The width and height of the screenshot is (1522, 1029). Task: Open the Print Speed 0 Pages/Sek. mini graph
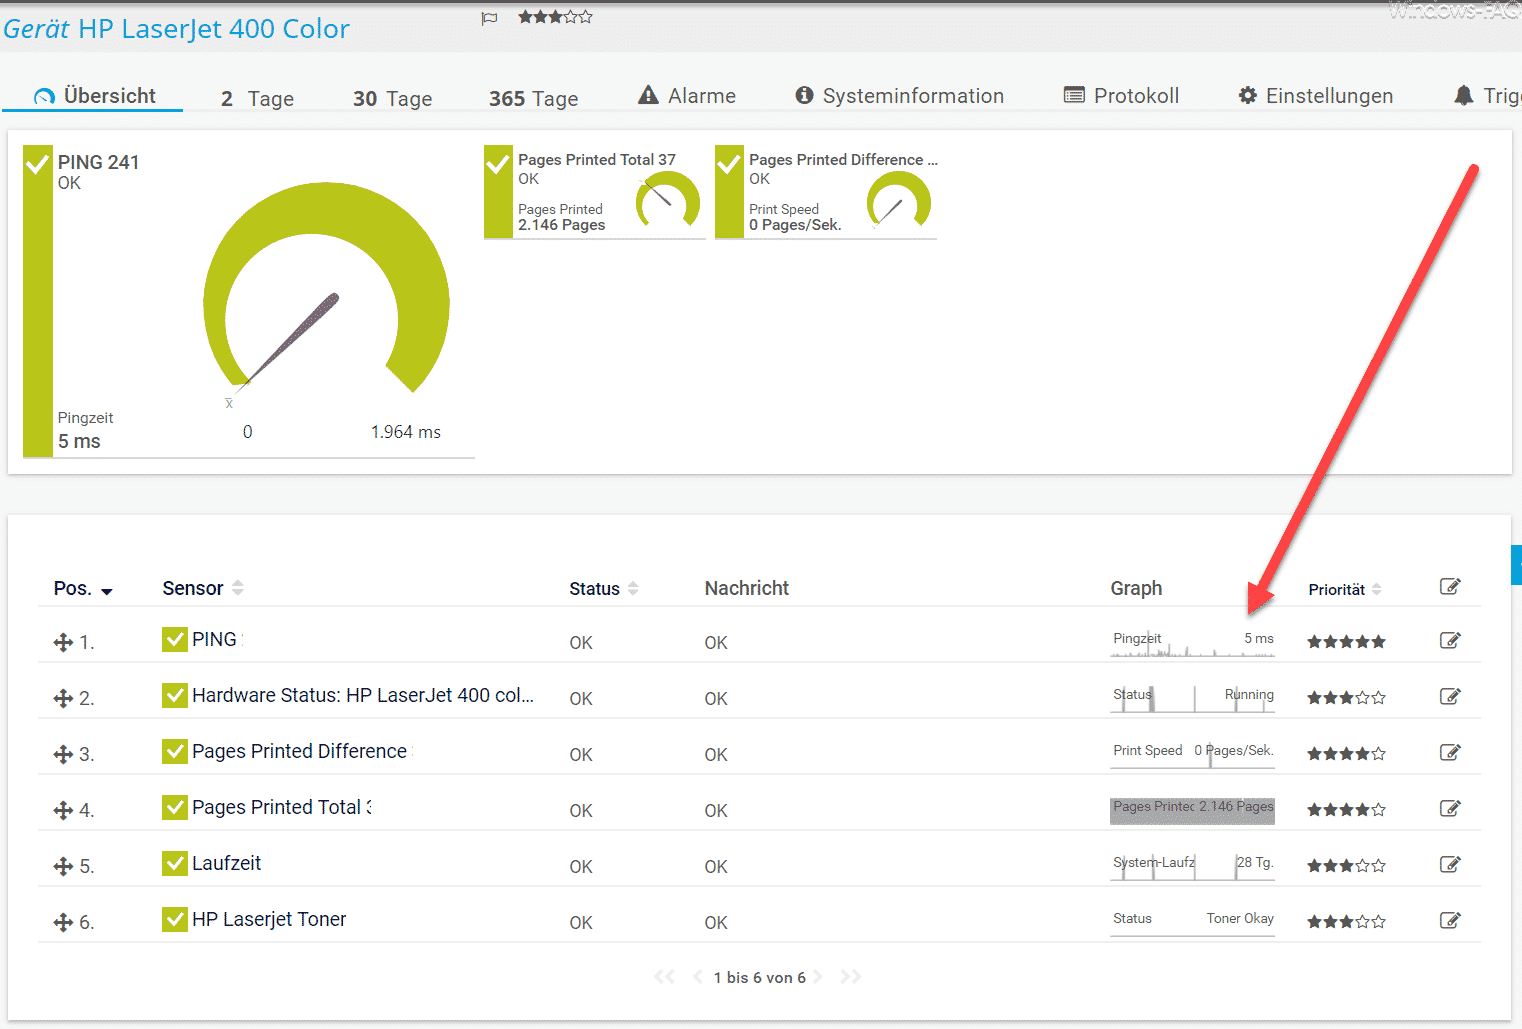(1192, 754)
